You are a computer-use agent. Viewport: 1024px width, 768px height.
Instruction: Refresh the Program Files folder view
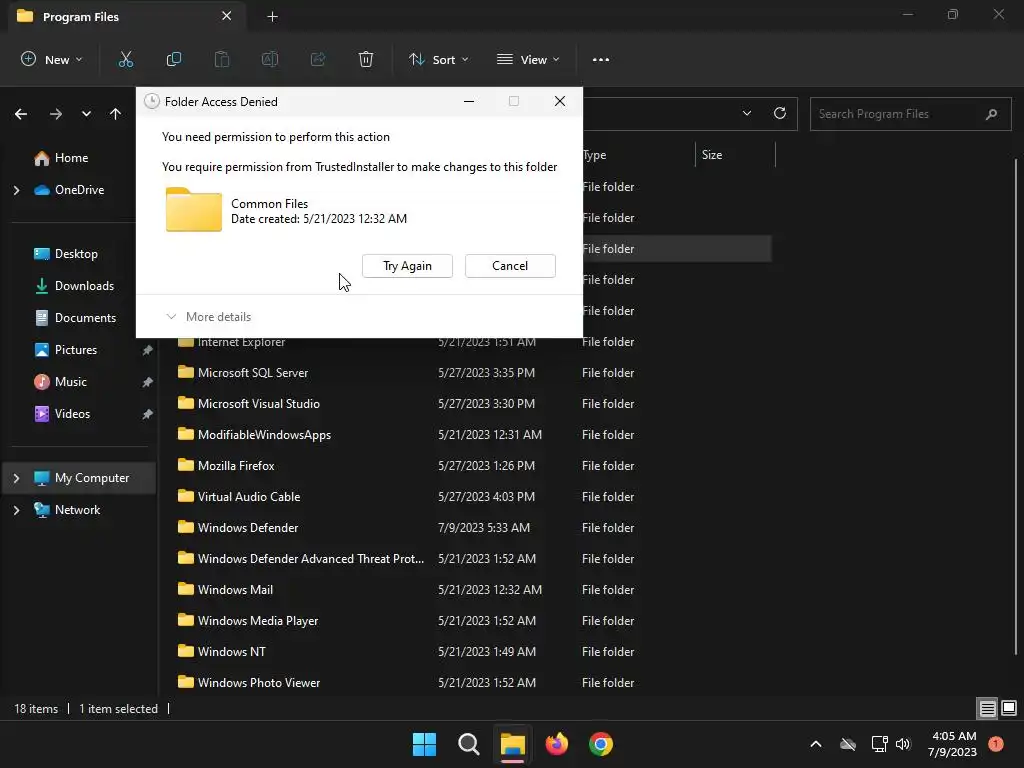click(780, 113)
